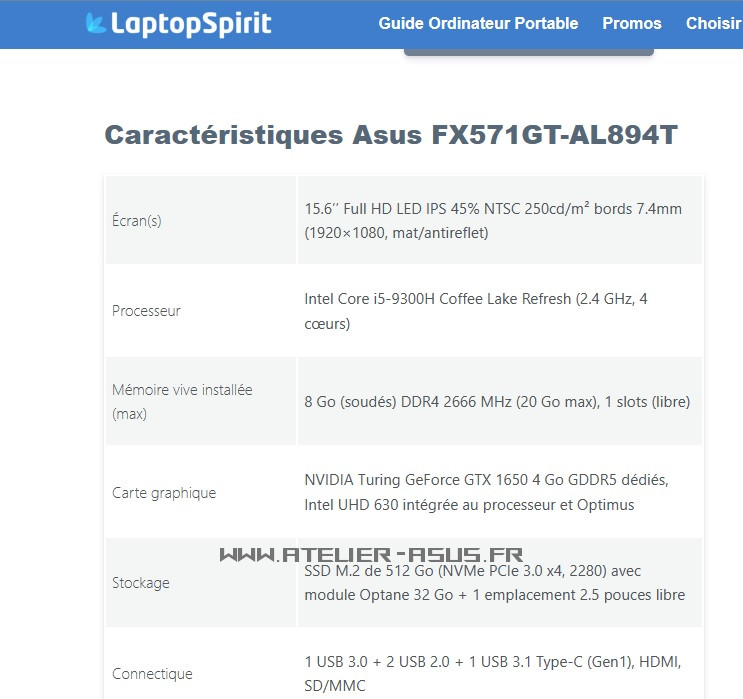The width and height of the screenshot is (743, 699).
Task: Open the Choisir menu item
Action: click(x=714, y=23)
